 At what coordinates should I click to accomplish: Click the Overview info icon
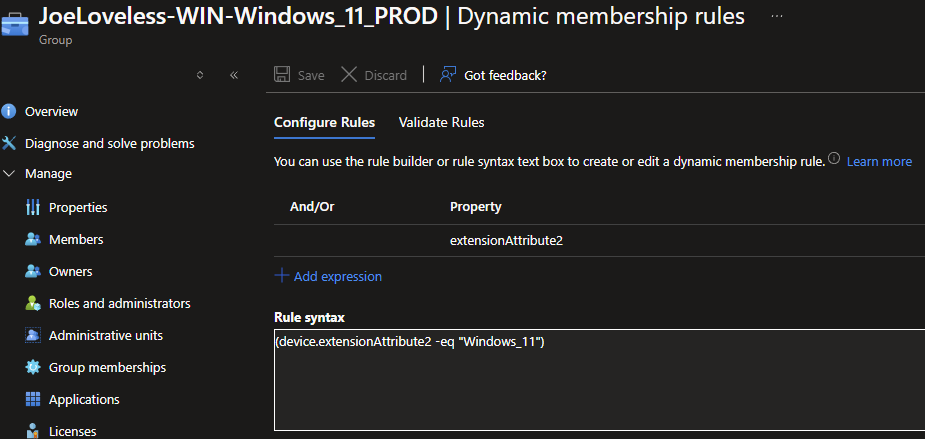(9, 111)
